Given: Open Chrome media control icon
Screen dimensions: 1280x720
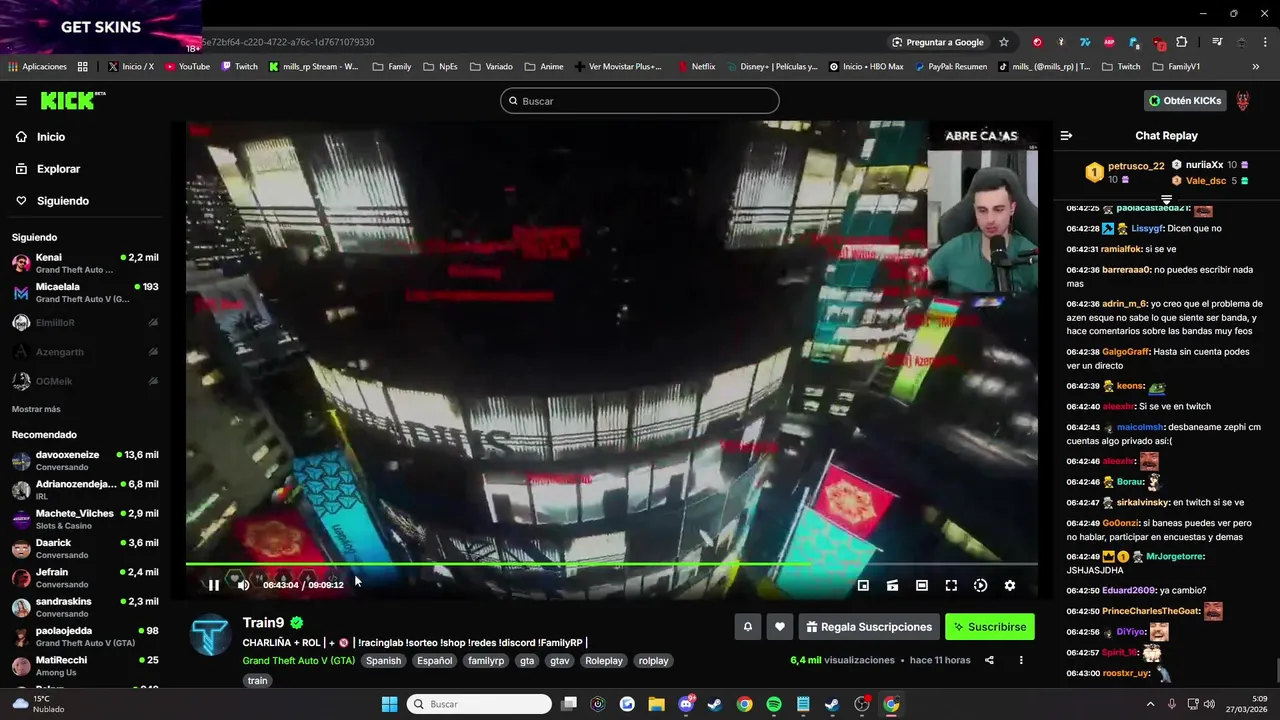Looking at the screenshot, I should tap(1217, 42).
